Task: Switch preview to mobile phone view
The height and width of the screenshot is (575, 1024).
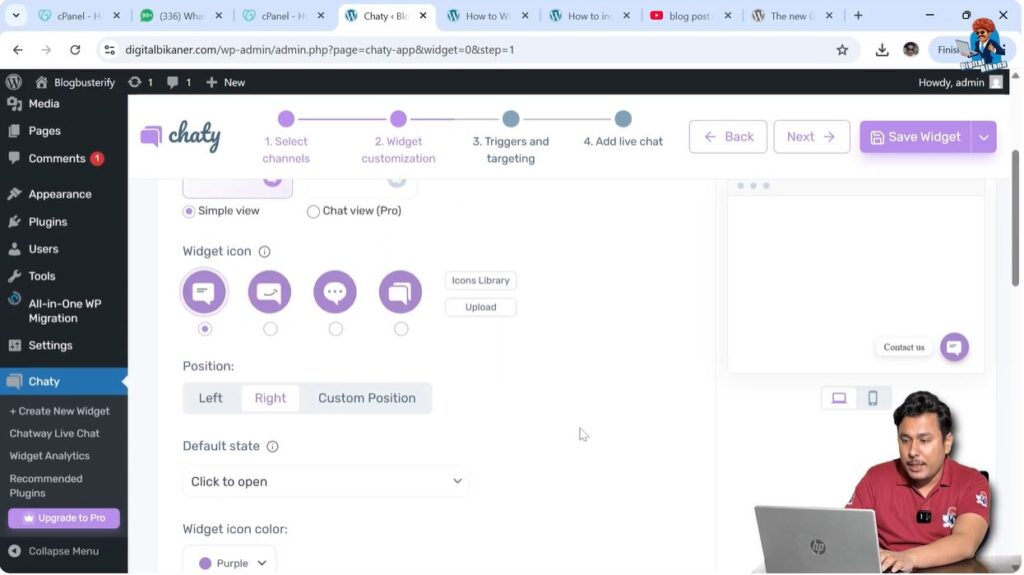Action: (x=872, y=398)
